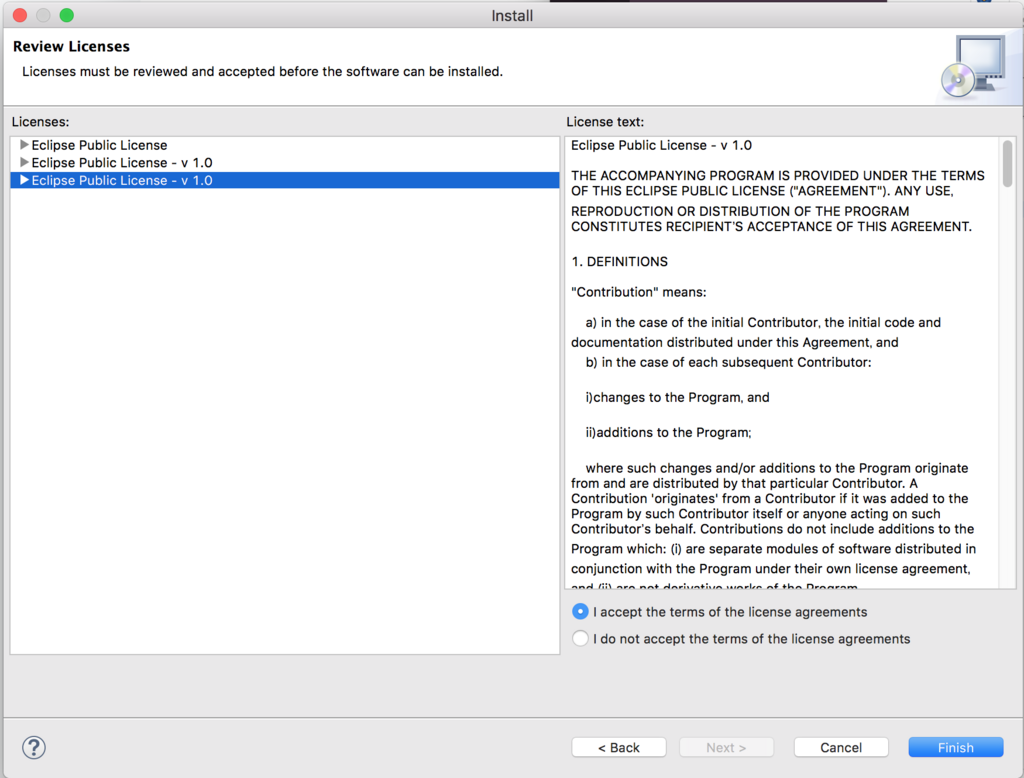Click the 'License text:' label

point(605,122)
